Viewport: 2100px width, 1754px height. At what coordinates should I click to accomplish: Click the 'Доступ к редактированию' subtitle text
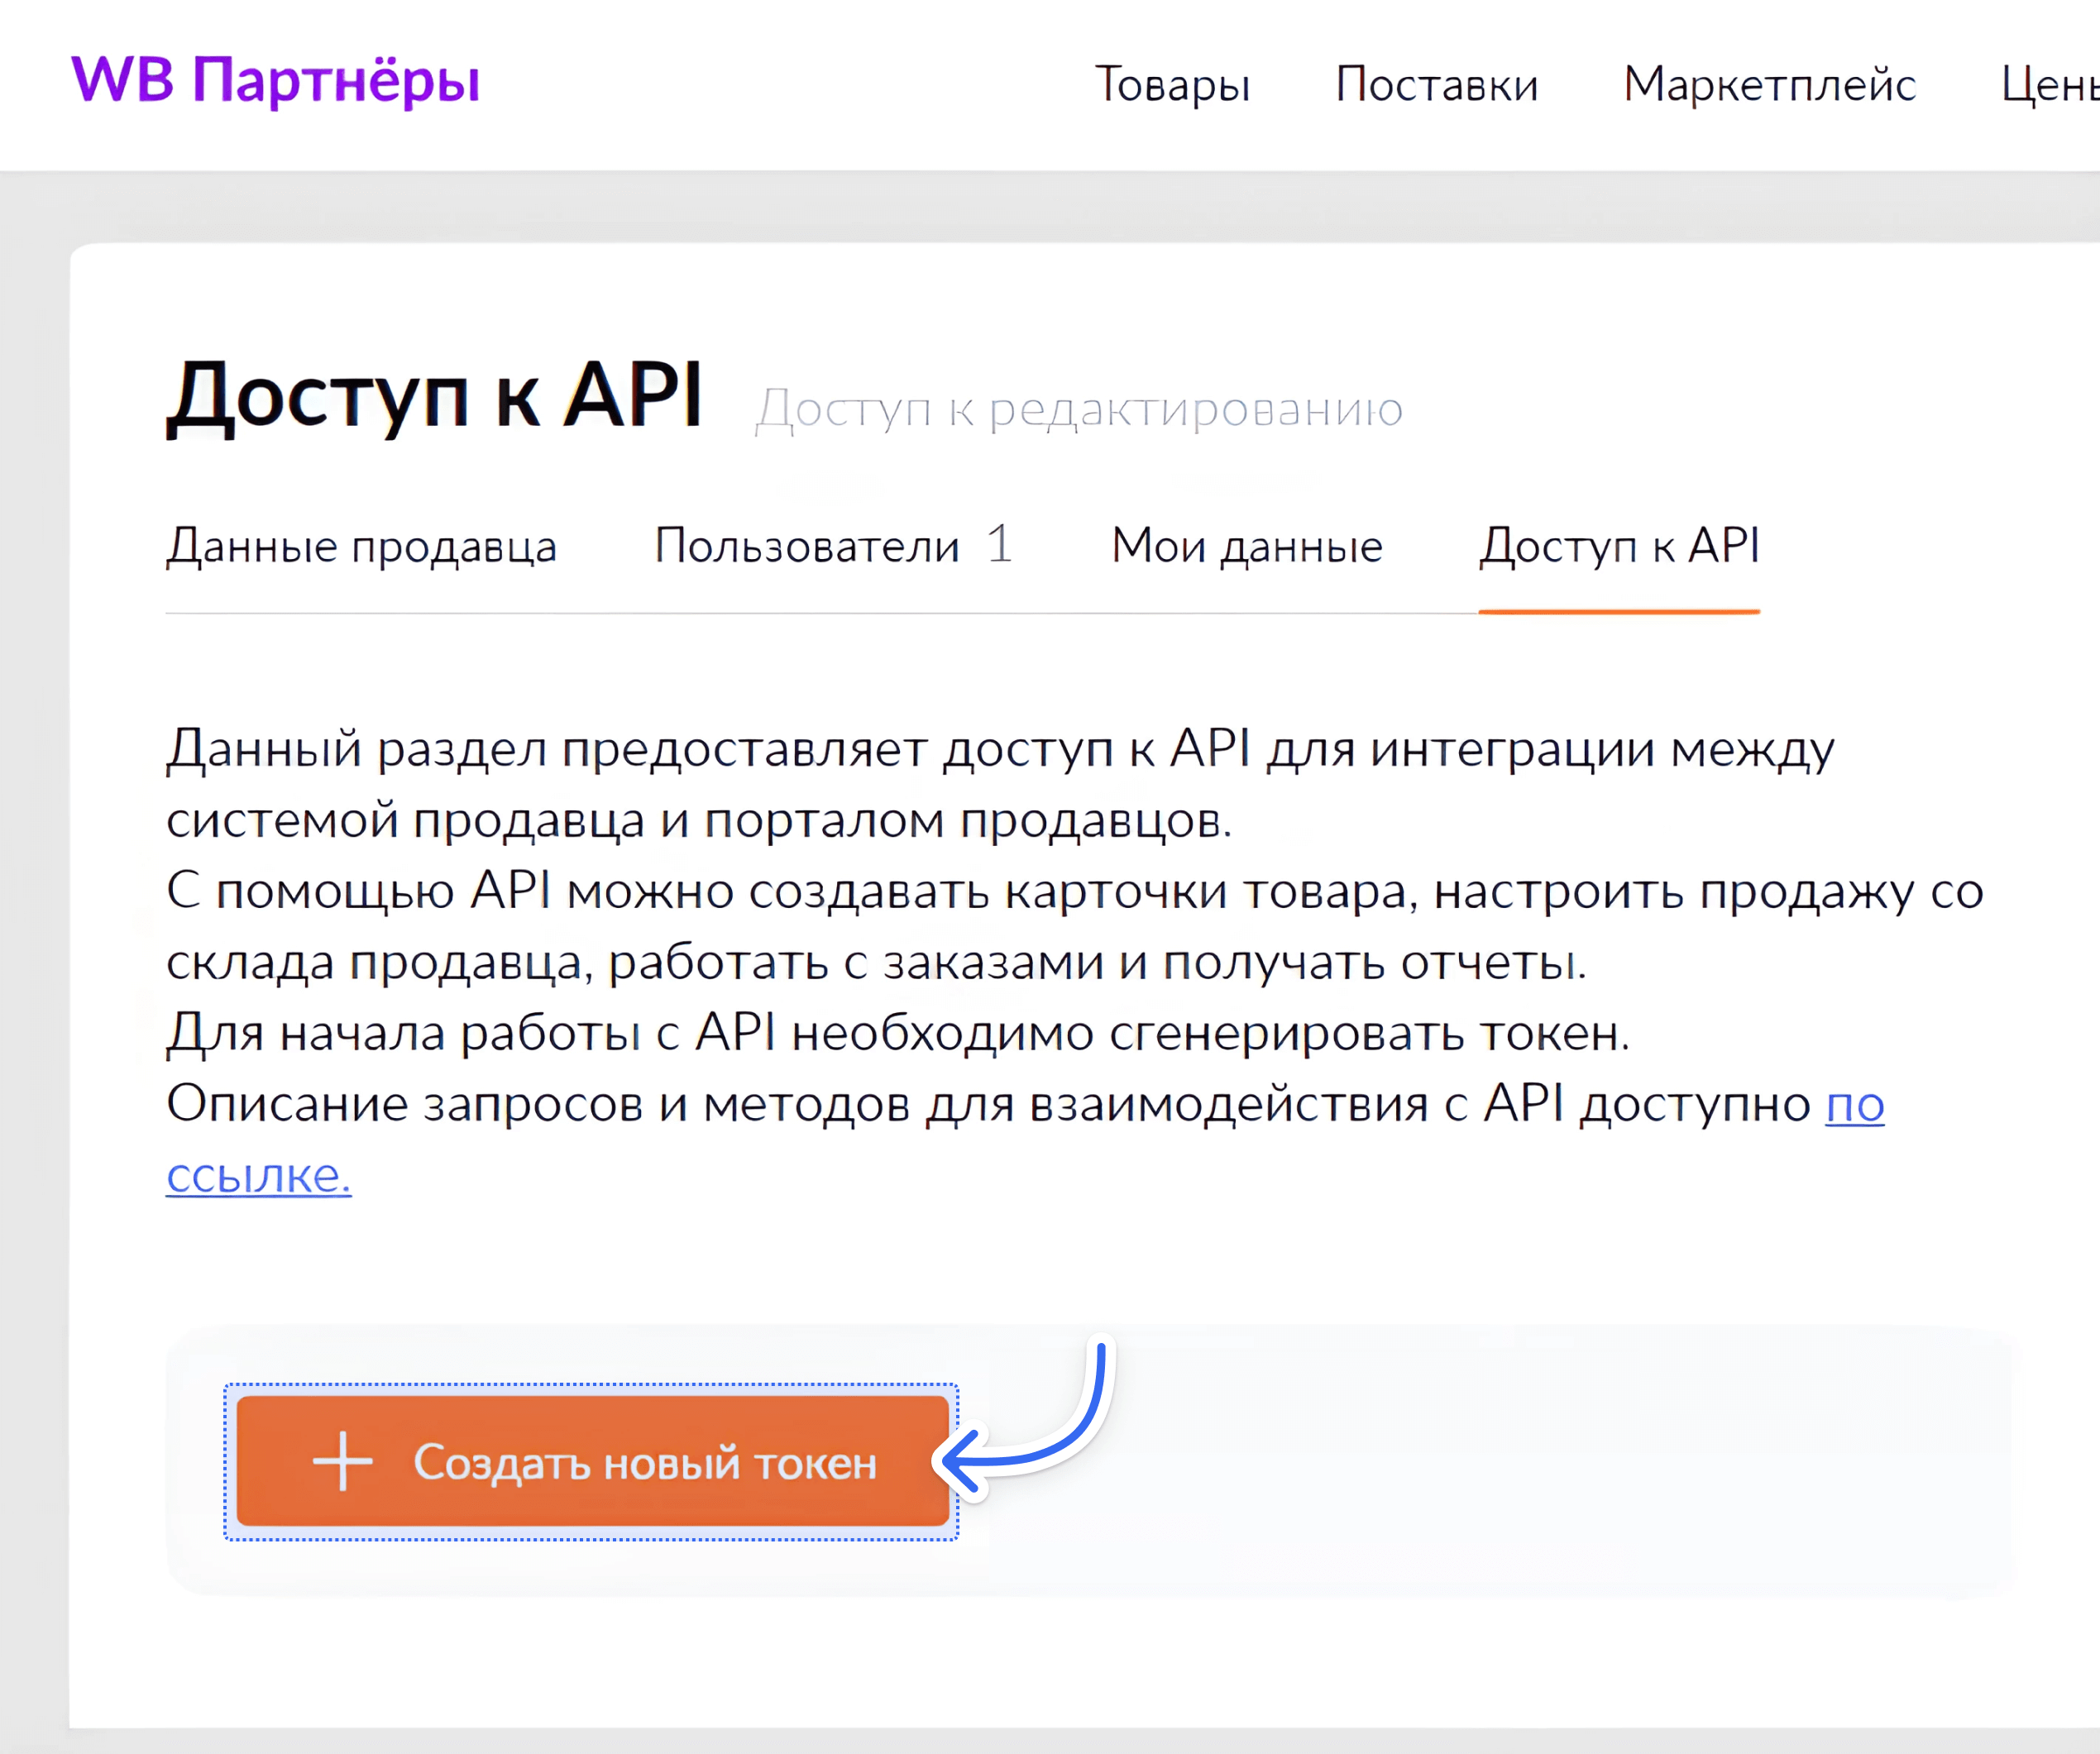[1079, 410]
